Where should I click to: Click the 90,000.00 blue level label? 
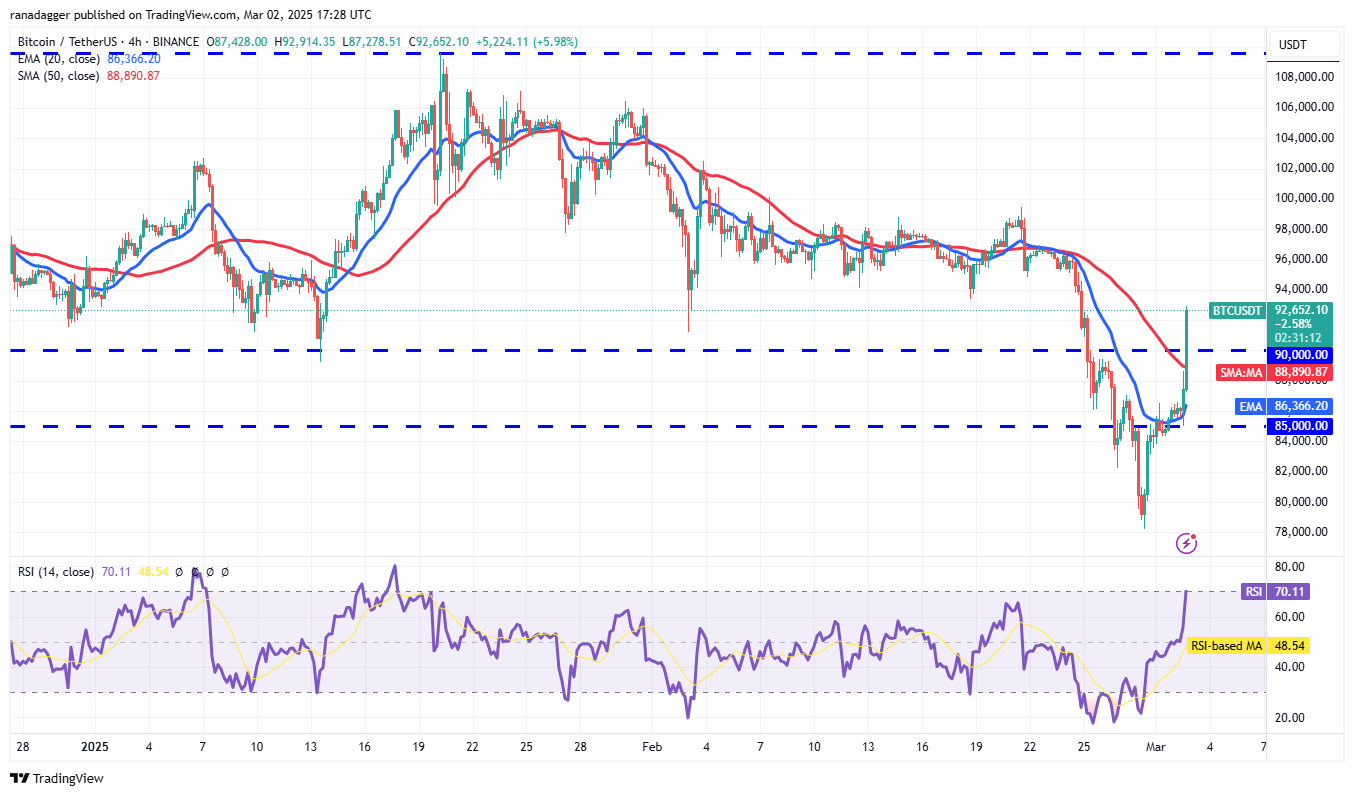(1301, 355)
